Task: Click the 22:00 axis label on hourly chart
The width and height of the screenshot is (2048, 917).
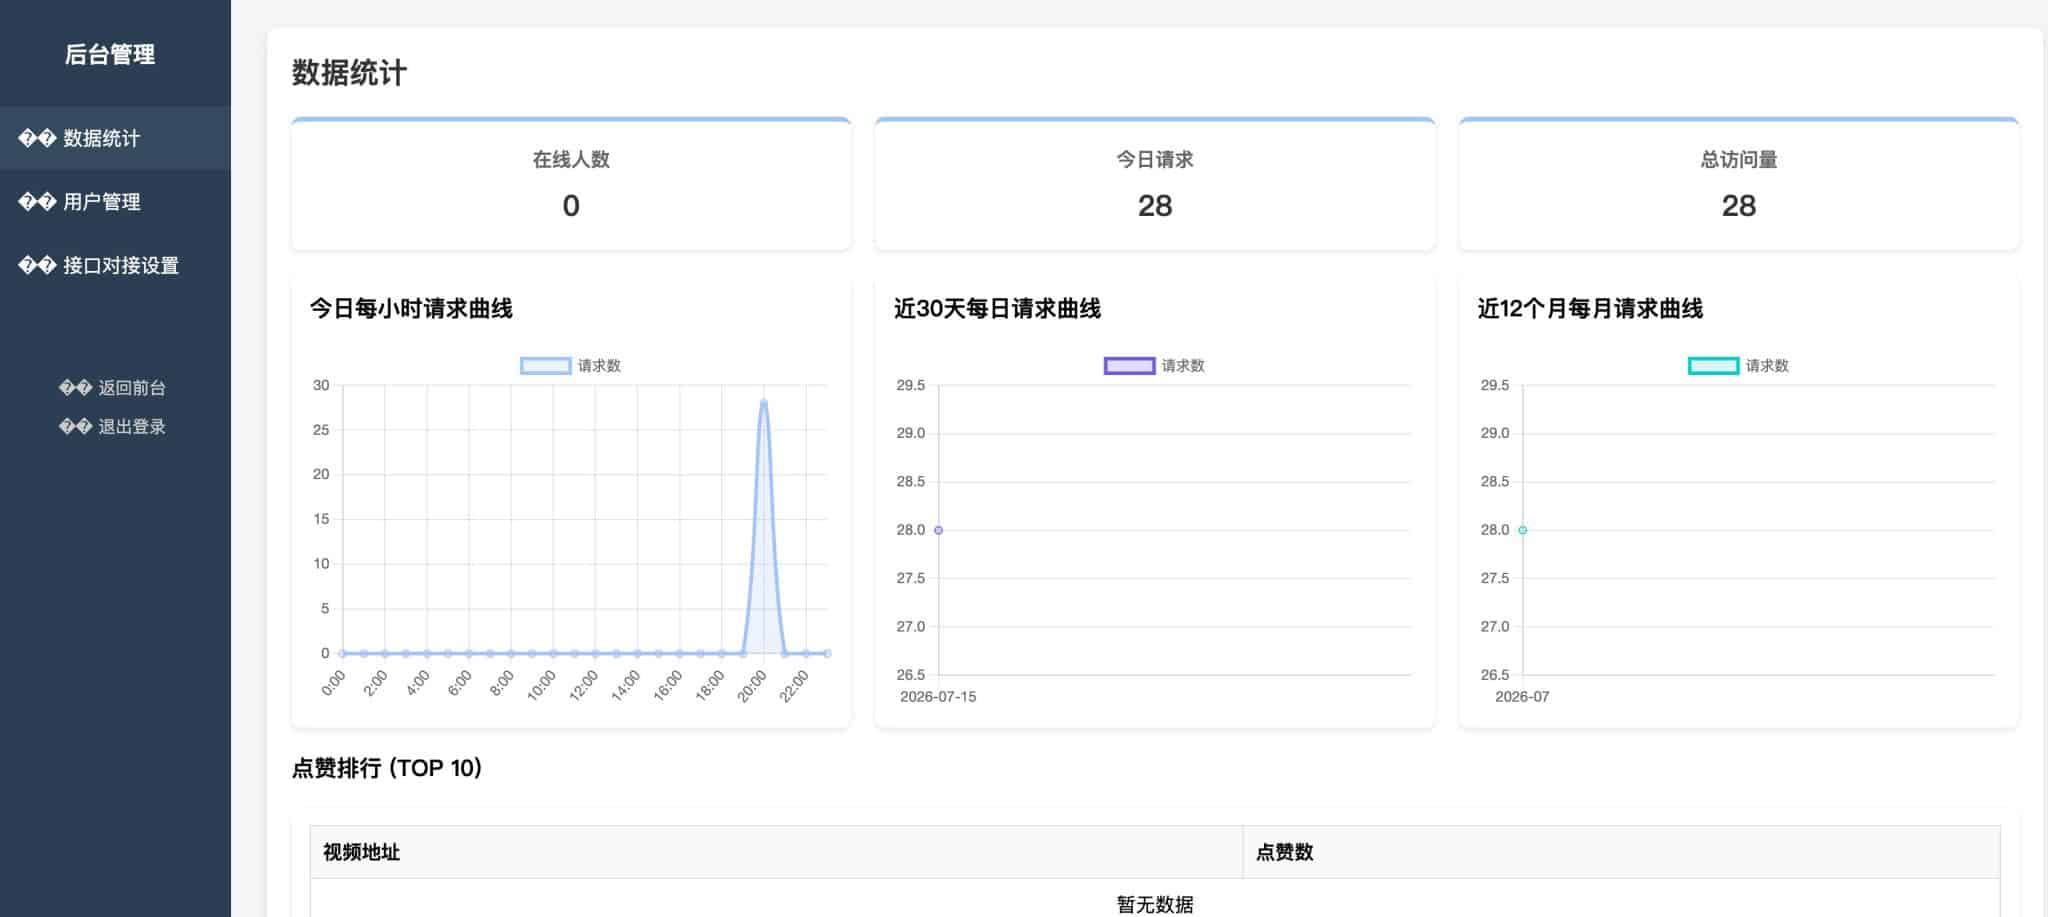Action: click(x=794, y=686)
